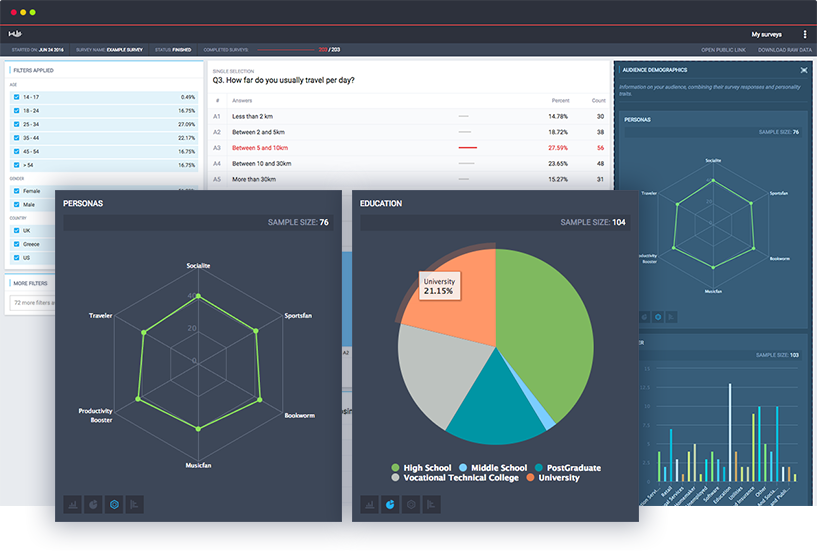Toggle PostGraduate legend item
This screenshot has width=817, height=551.
pos(568,468)
